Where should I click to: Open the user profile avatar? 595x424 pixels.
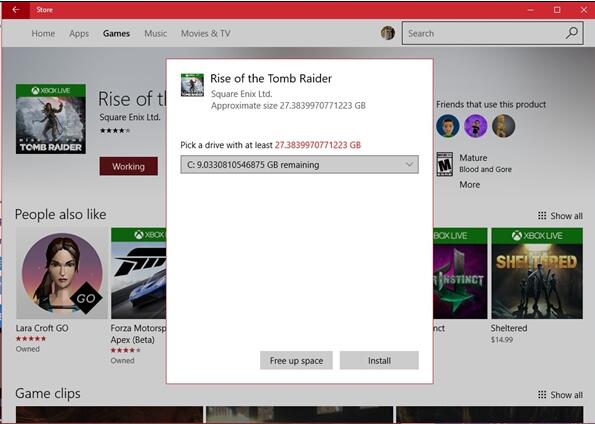point(388,33)
